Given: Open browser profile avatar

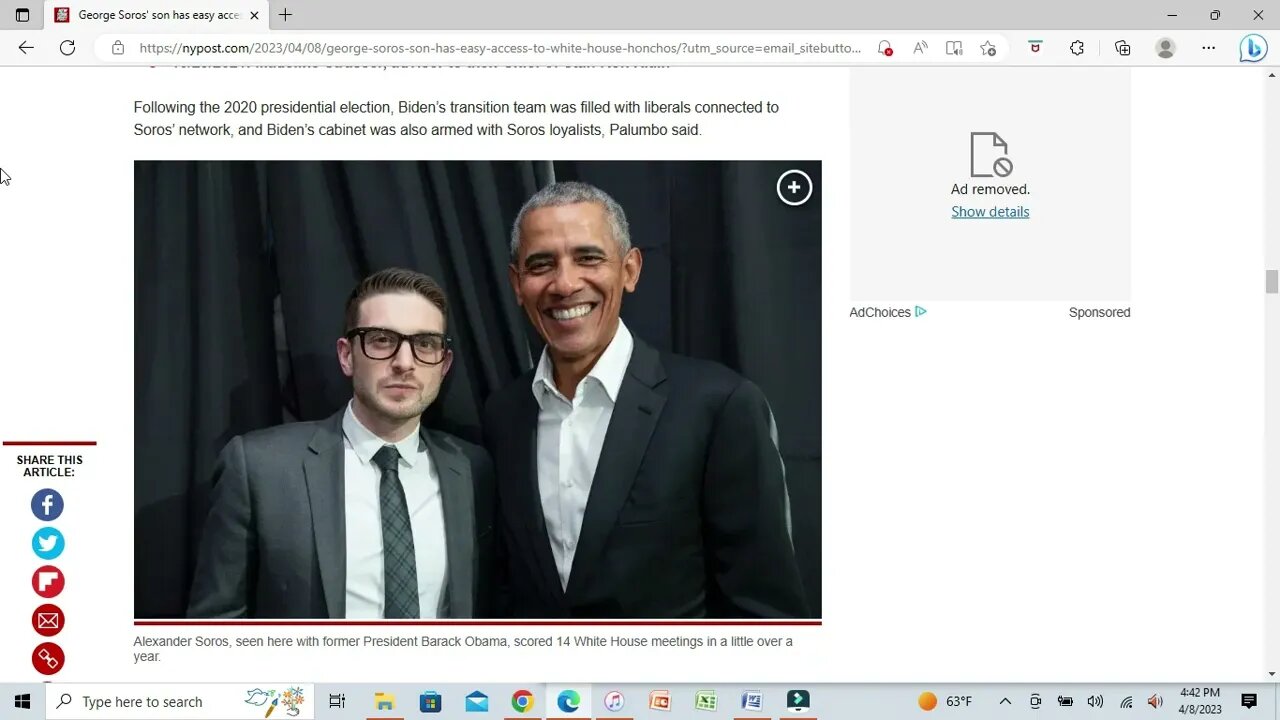Looking at the screenshot, I should [1165, 47].
